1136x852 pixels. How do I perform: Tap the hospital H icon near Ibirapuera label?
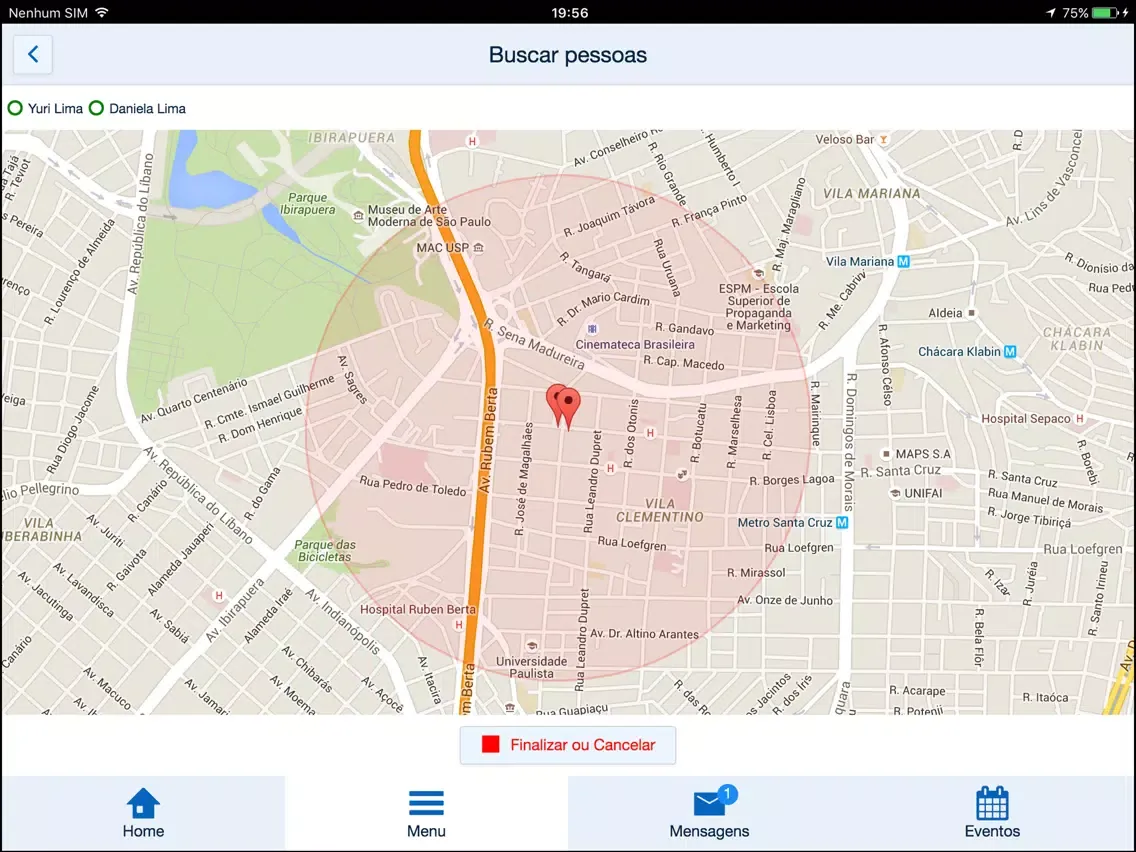[x=472, y=141]
